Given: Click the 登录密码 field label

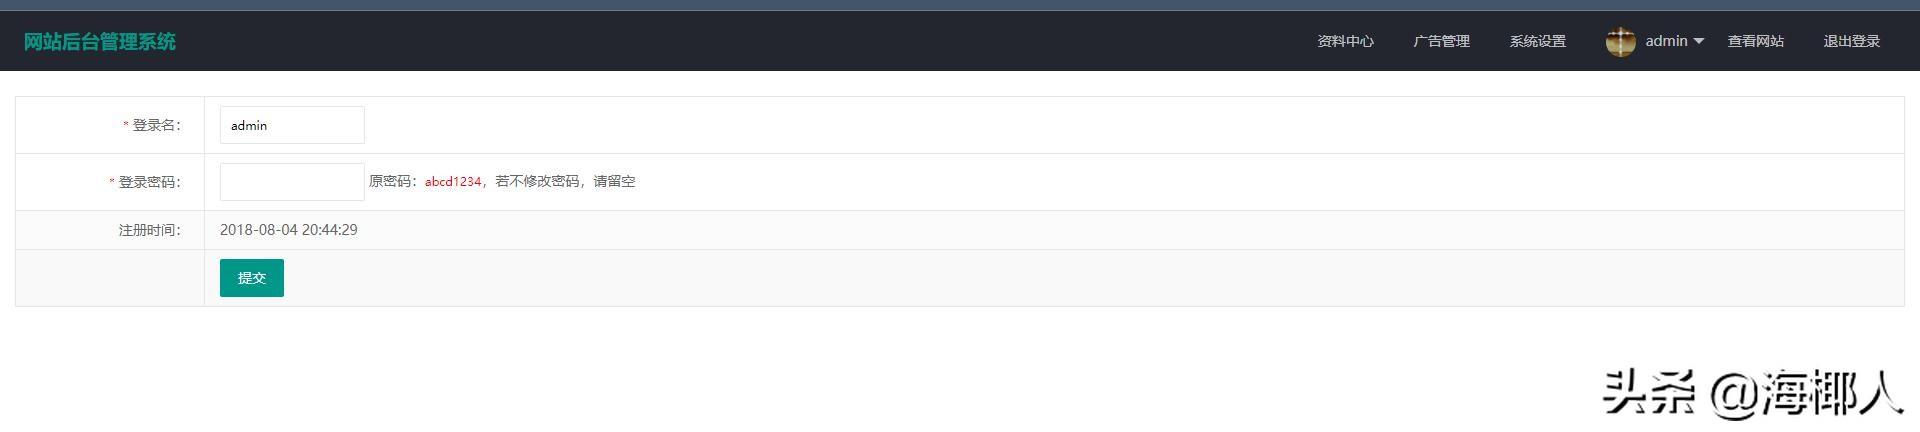Looking at the screenshot, I should [x=150, y=182].
